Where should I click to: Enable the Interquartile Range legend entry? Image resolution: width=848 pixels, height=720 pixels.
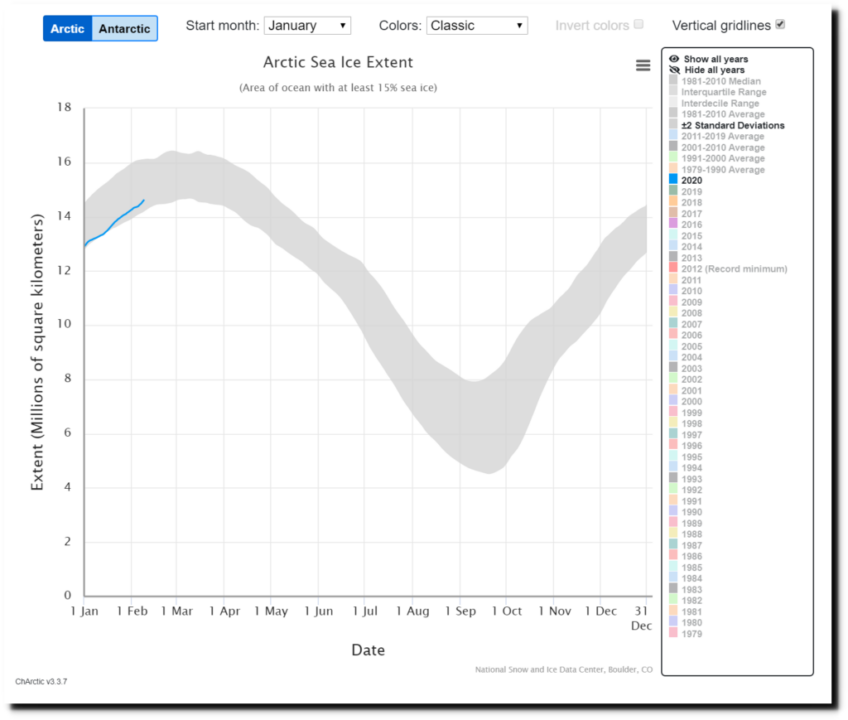724,92
